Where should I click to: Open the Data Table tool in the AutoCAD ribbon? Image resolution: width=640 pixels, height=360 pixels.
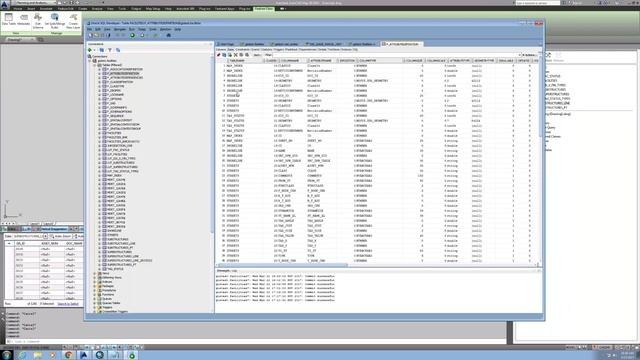coord(9,20)
